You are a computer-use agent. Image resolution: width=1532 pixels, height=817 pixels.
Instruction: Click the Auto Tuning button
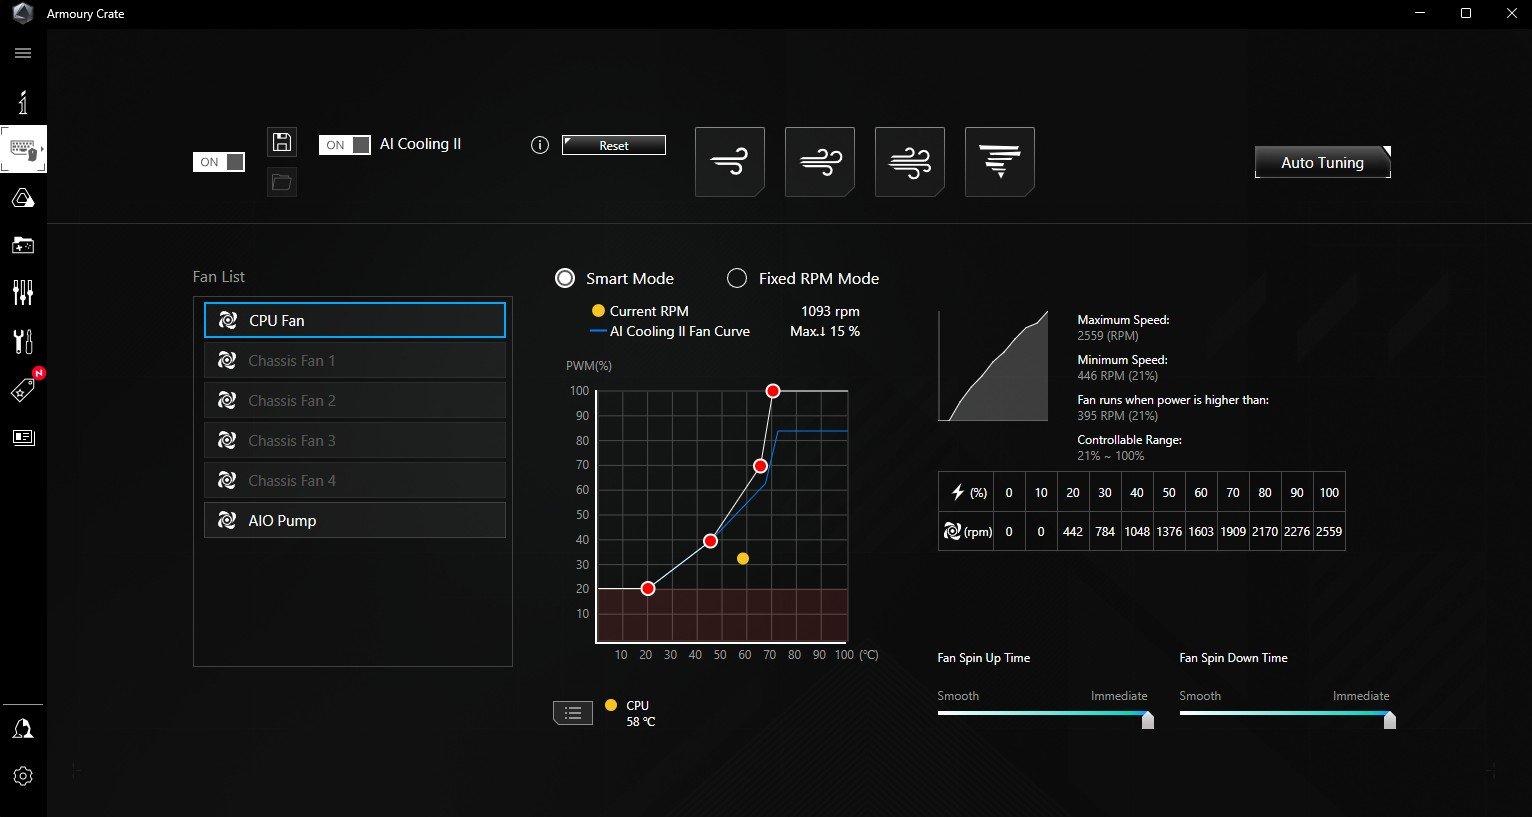click(1322, 162)
